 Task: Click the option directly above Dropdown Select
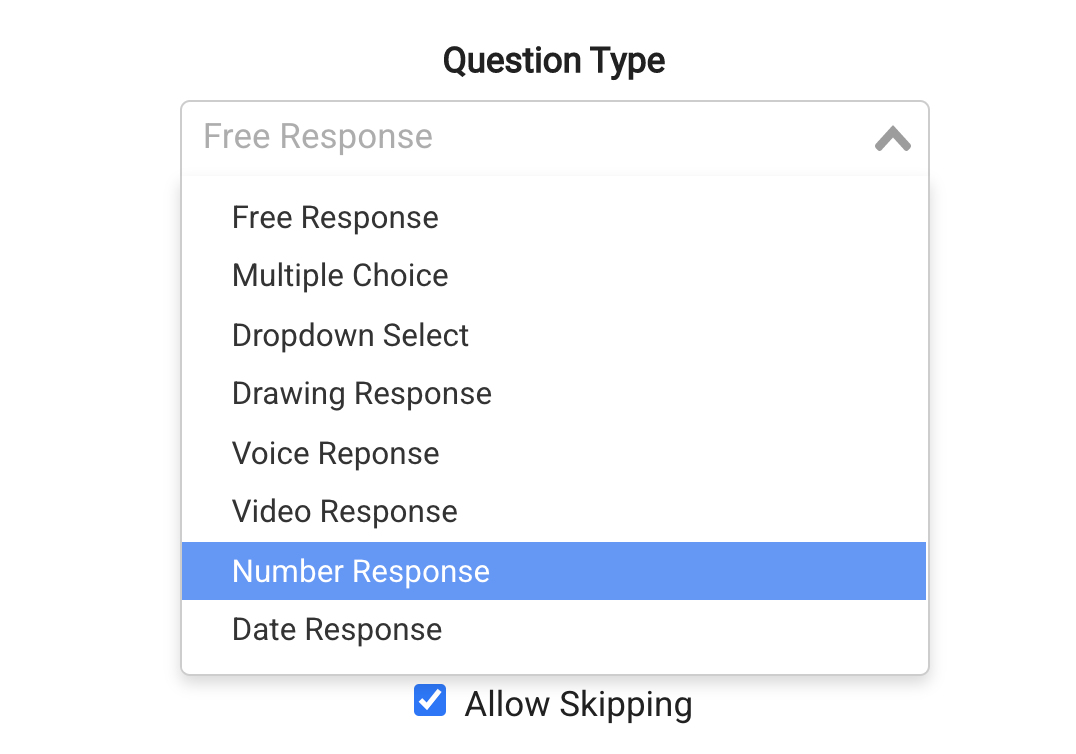click(340, 276)
